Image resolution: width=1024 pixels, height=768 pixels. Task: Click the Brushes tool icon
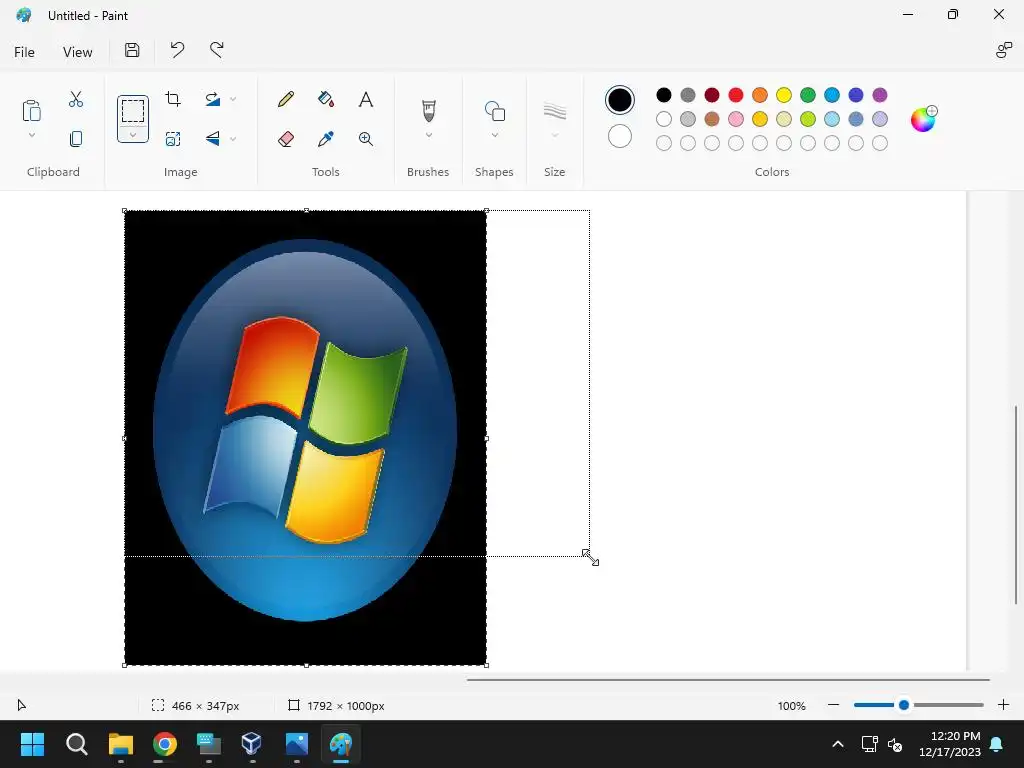[x=428, y=111]
